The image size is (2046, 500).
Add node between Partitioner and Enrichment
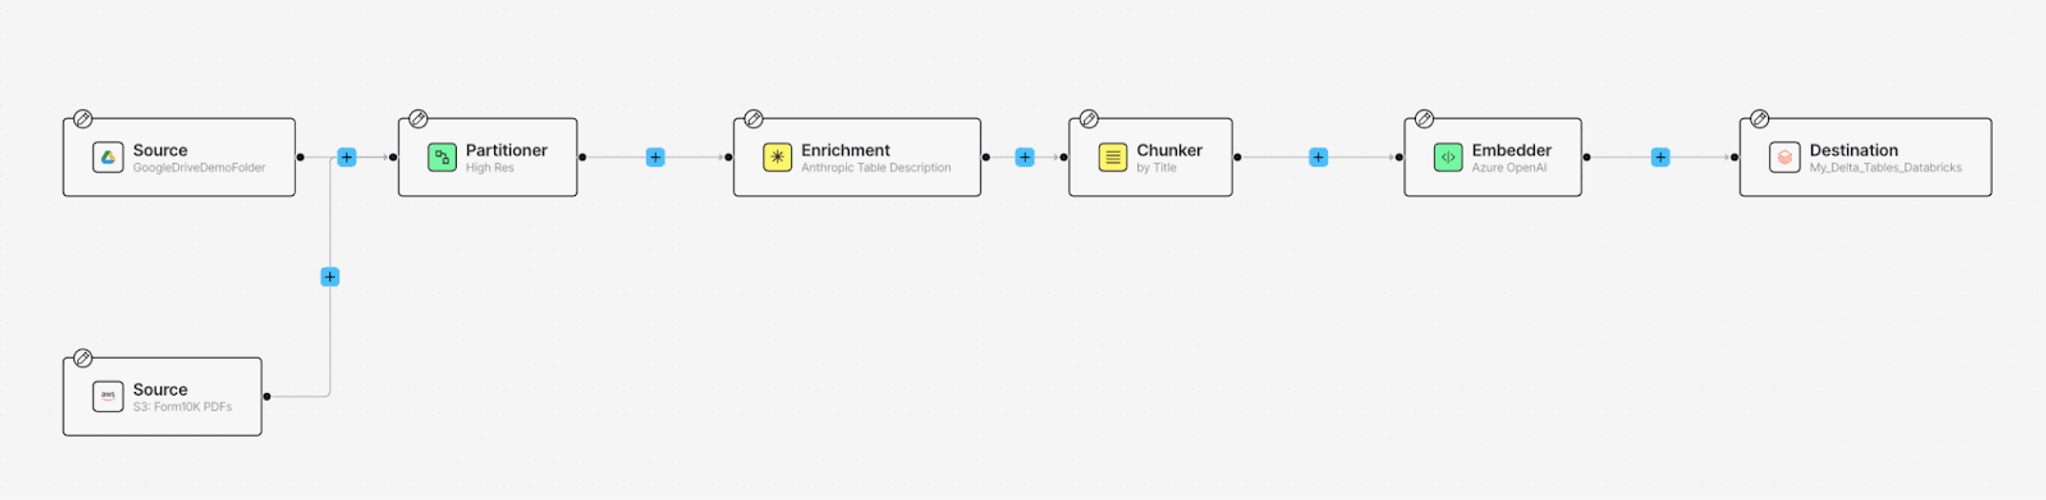[655, 157]
